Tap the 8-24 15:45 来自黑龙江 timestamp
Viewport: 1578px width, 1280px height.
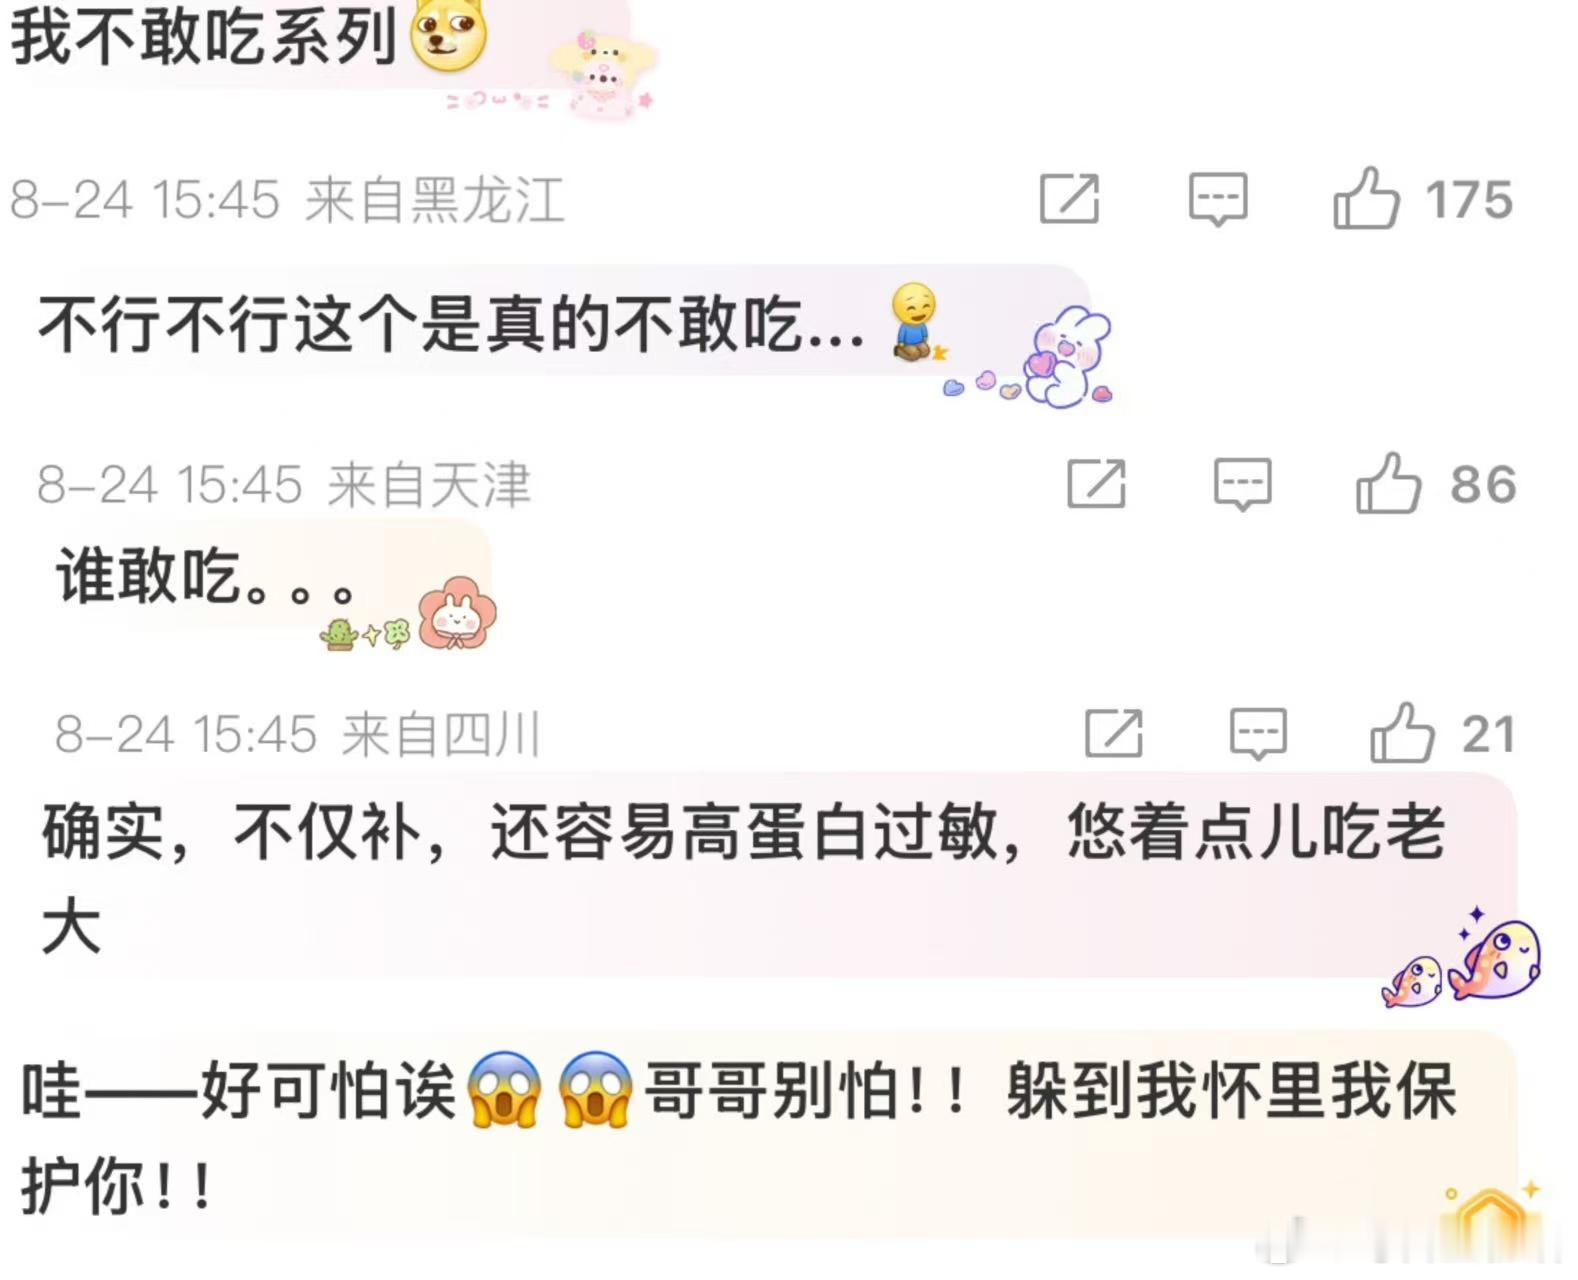coord(287,199)
